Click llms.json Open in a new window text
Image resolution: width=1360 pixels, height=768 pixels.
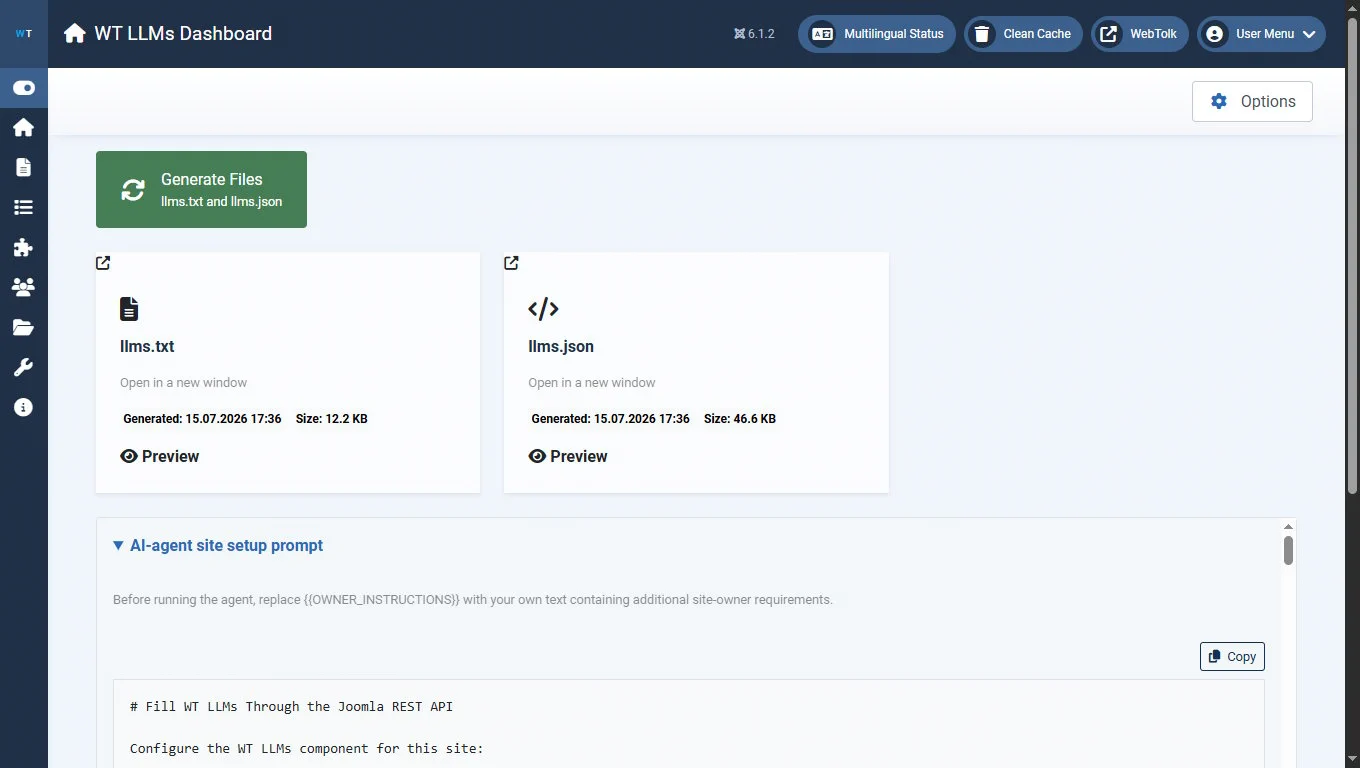click(592, 383)
